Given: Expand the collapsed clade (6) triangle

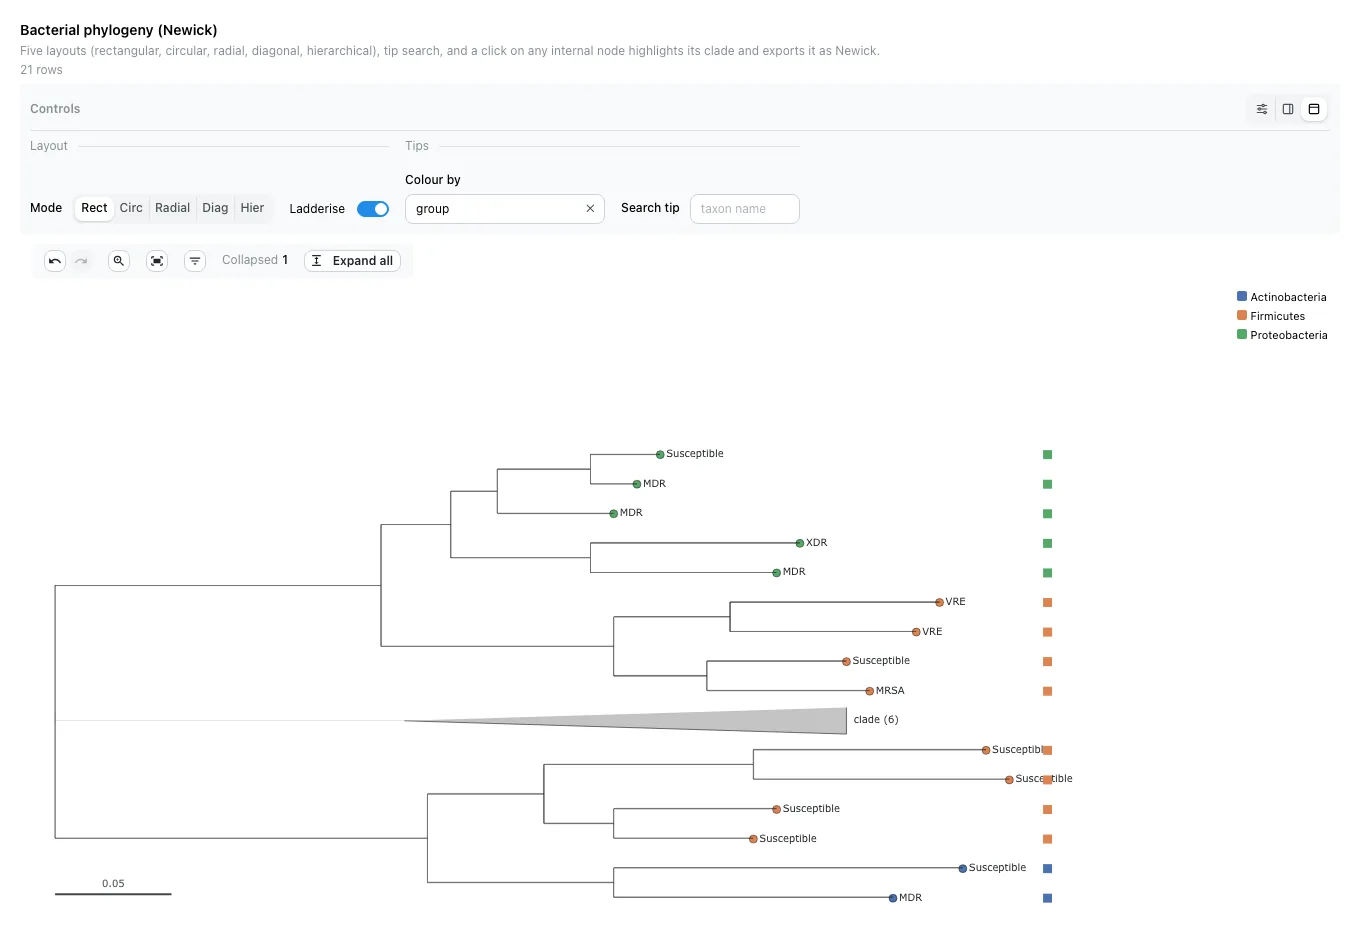Looking at the screenshot, I should coord(626,720).
